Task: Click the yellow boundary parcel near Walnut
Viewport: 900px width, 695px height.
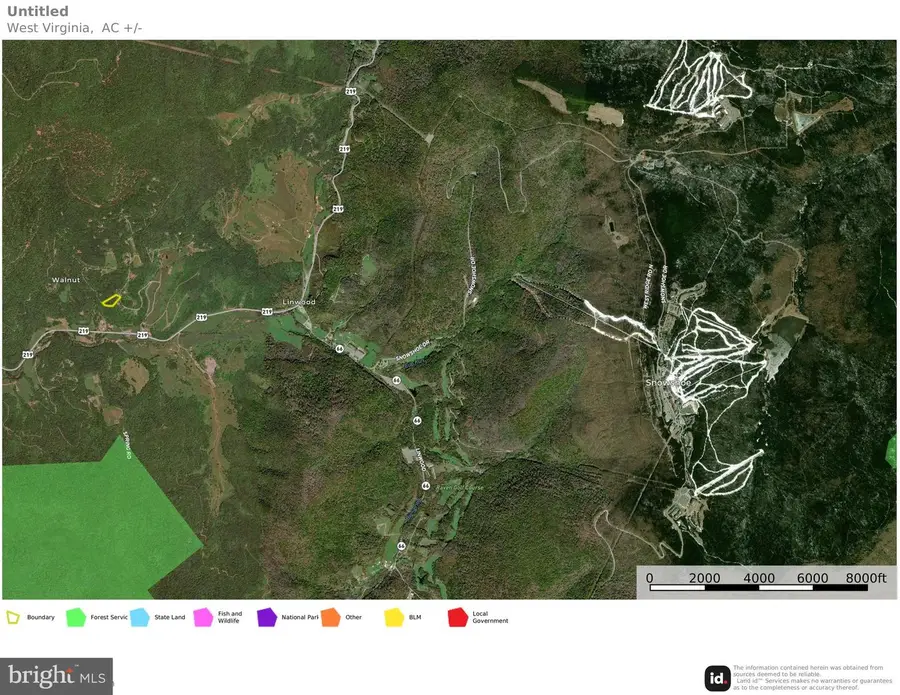Action: (x=110, y=301)
